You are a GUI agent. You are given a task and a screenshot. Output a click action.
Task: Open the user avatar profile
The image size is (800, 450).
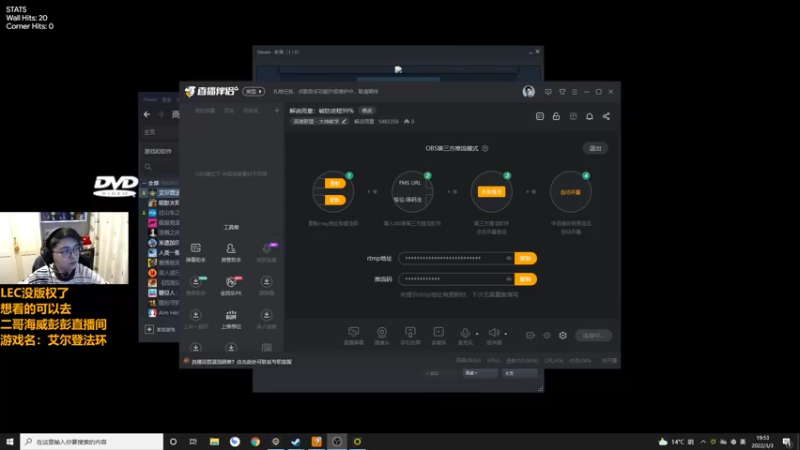point(529,91)
